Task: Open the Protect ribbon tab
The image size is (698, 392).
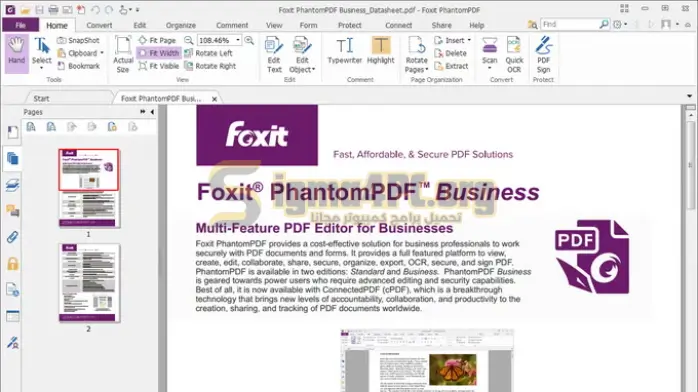Action: point(349,25)
